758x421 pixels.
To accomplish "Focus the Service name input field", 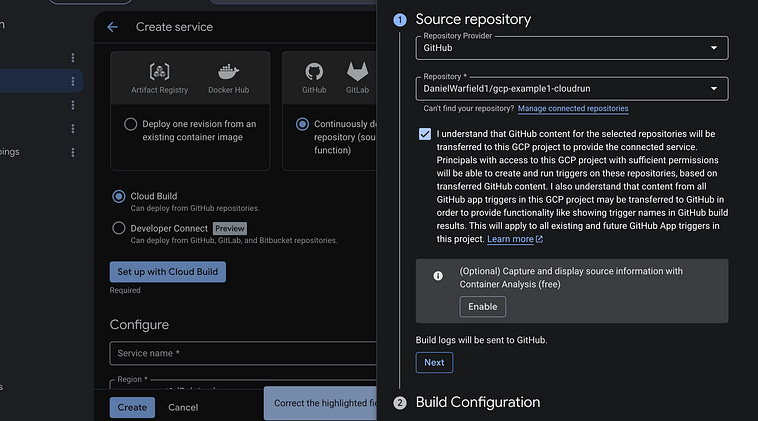I will pyautogui.click(x=243, y=353).
